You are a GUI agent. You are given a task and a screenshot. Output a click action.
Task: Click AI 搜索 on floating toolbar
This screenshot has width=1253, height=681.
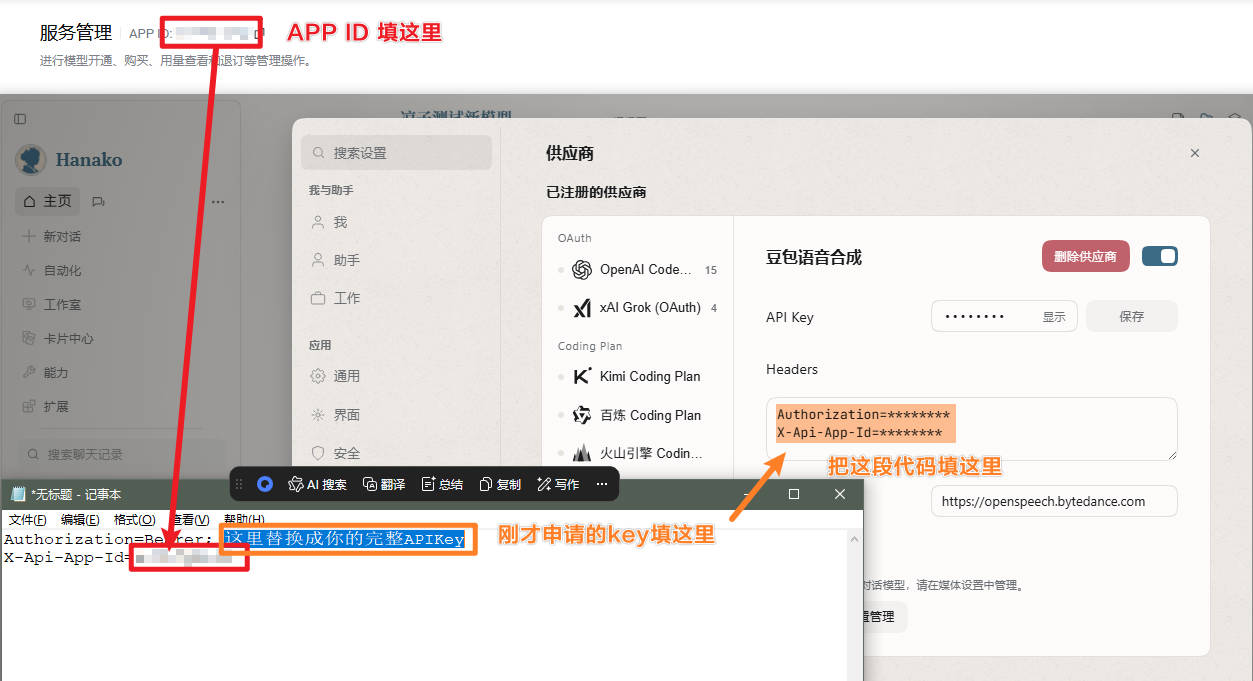[317, 484]
